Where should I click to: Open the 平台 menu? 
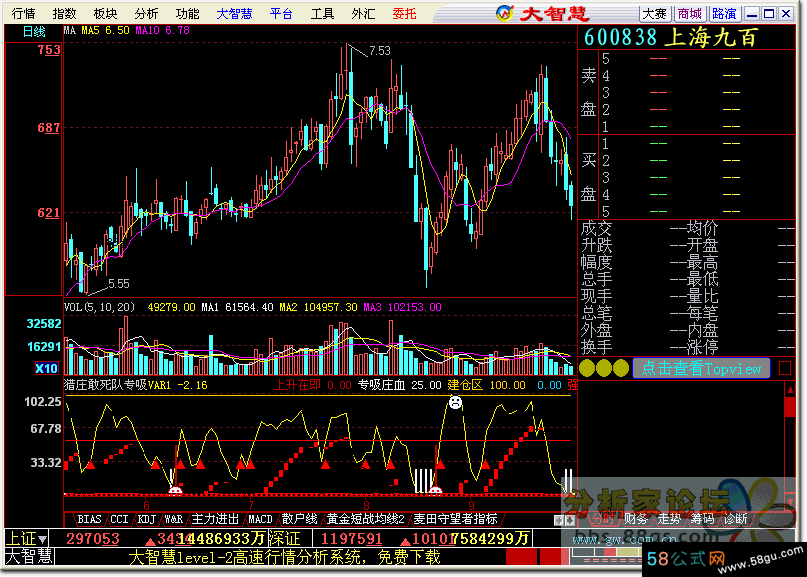[281, 13]
